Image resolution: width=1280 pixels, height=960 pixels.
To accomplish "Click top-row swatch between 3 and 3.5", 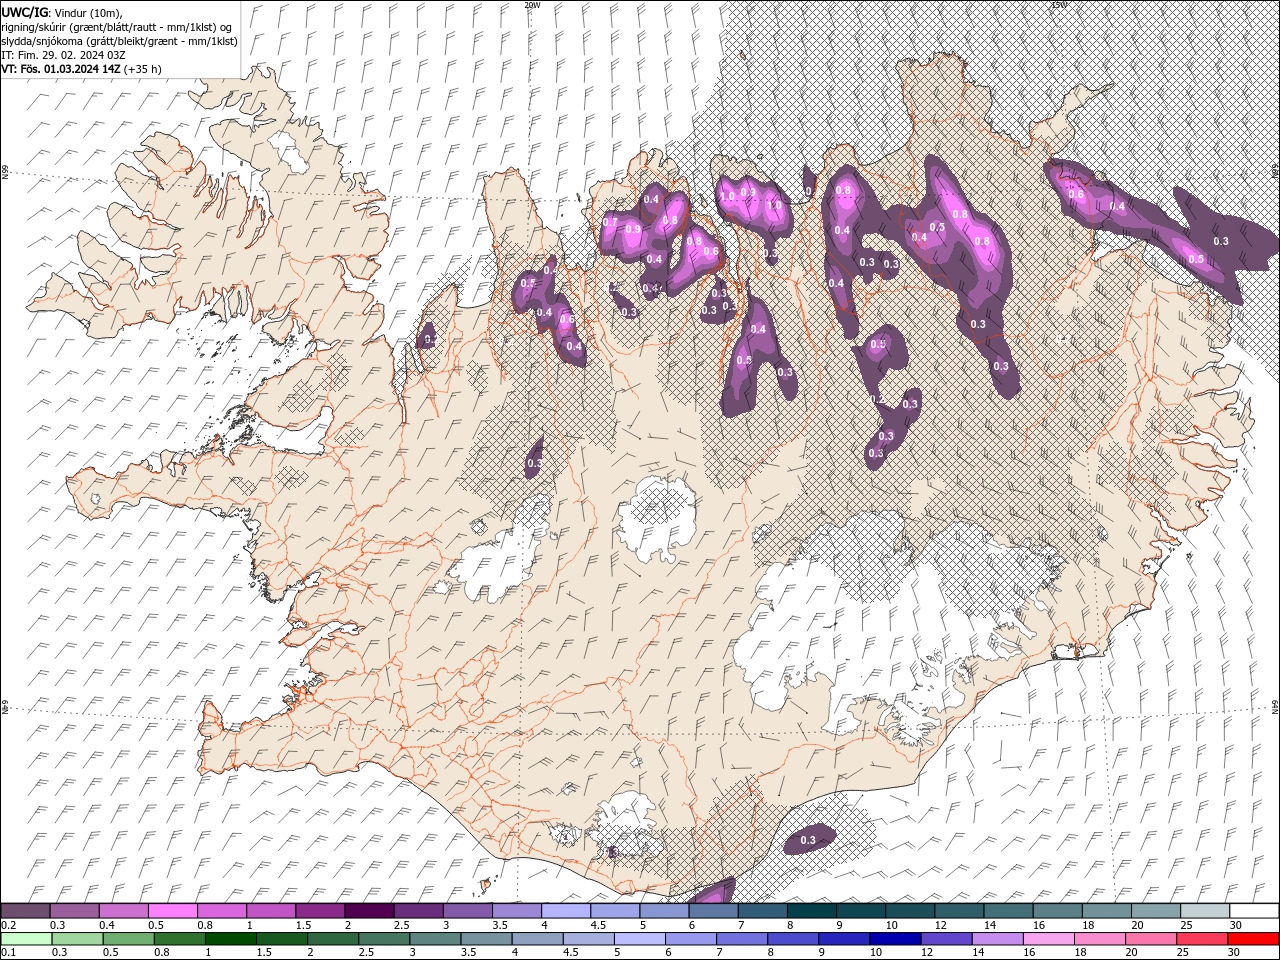I will coord(467,911).
